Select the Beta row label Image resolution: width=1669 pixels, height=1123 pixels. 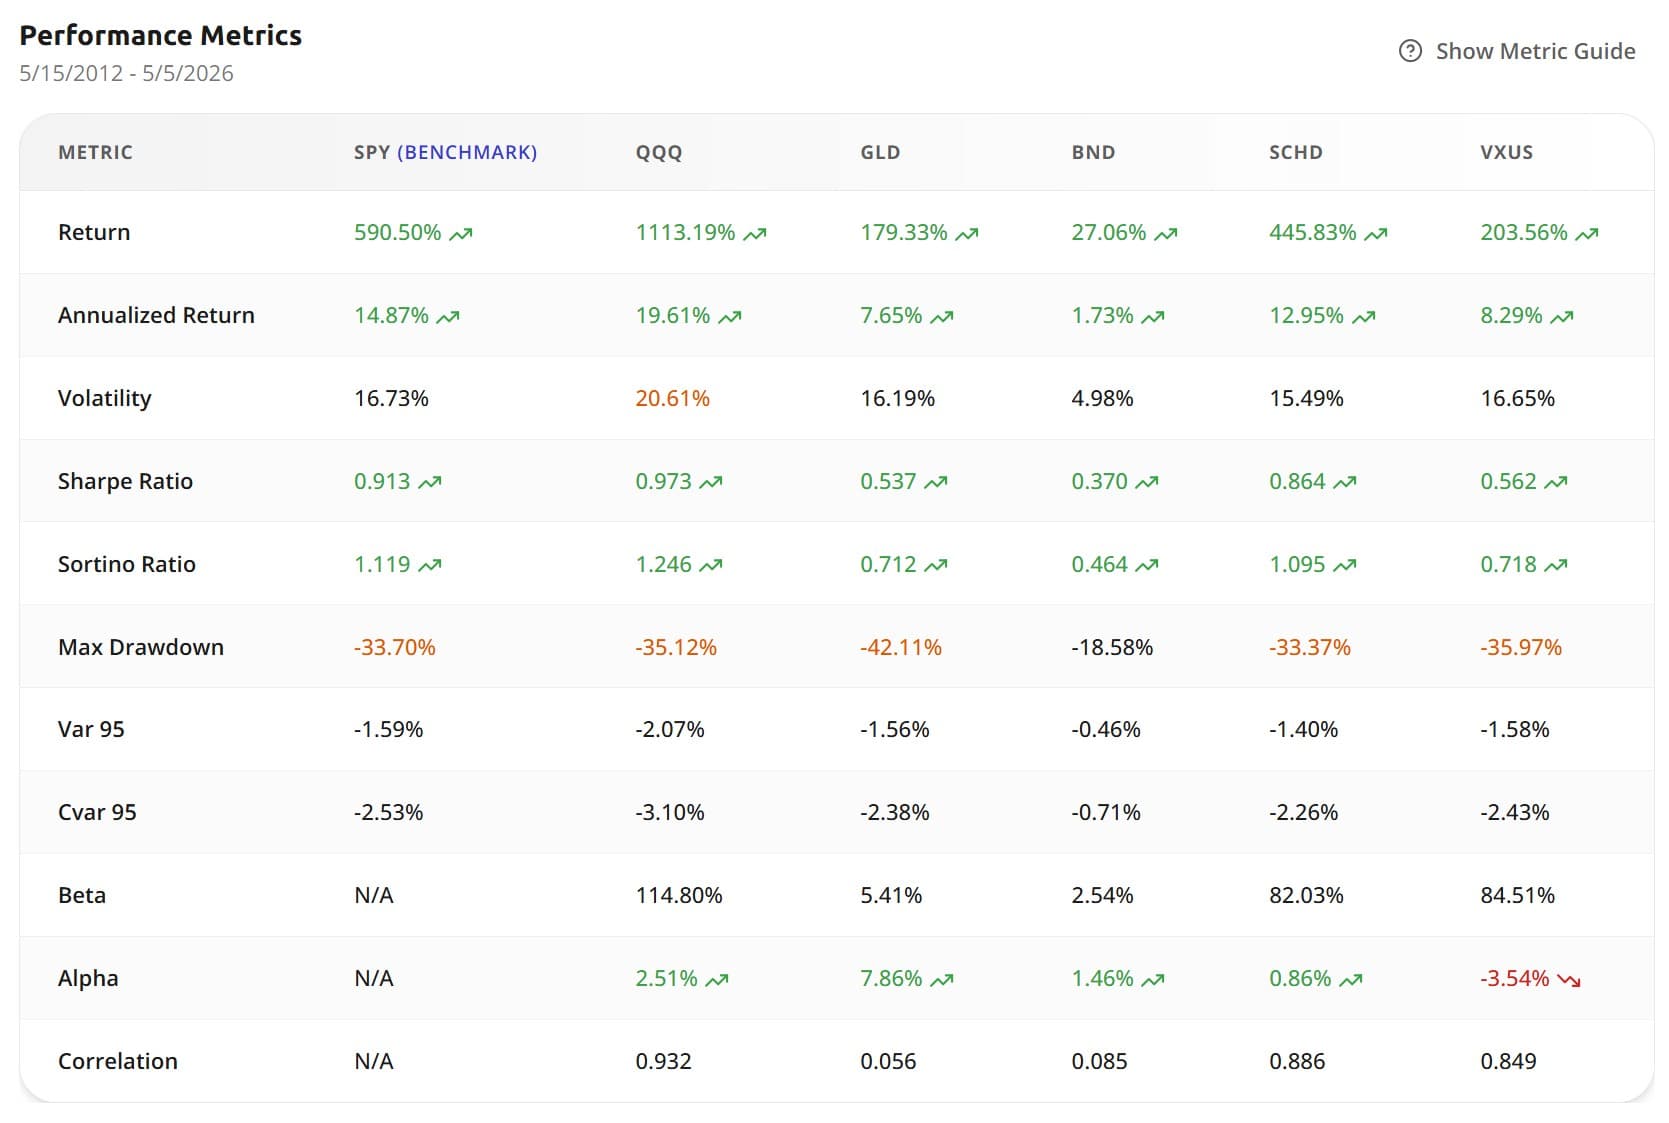click(82, 895)
